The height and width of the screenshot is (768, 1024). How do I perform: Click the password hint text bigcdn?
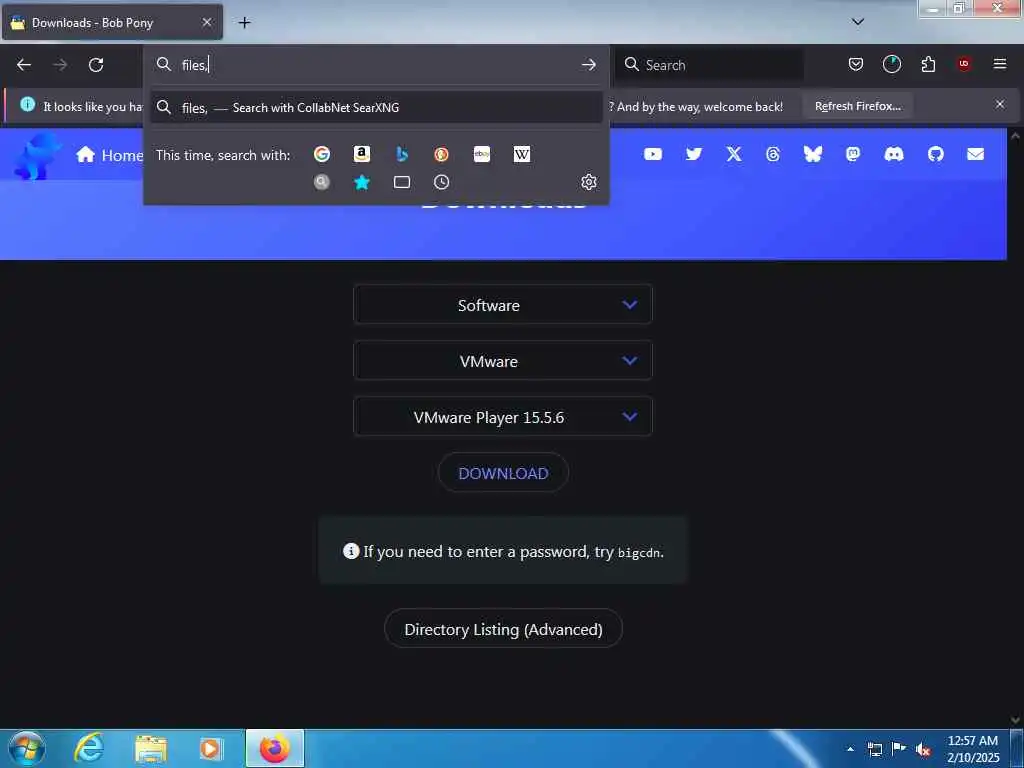click(x=639, y=552)
